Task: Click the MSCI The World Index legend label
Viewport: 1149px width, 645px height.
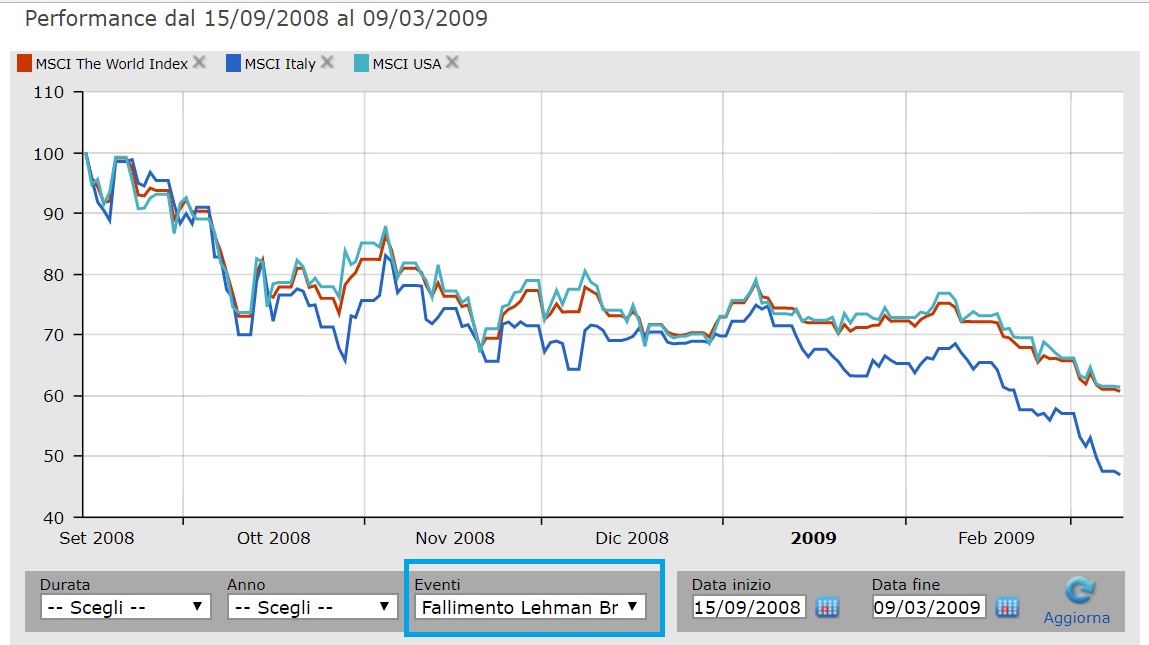Action: tap(112, 64)
